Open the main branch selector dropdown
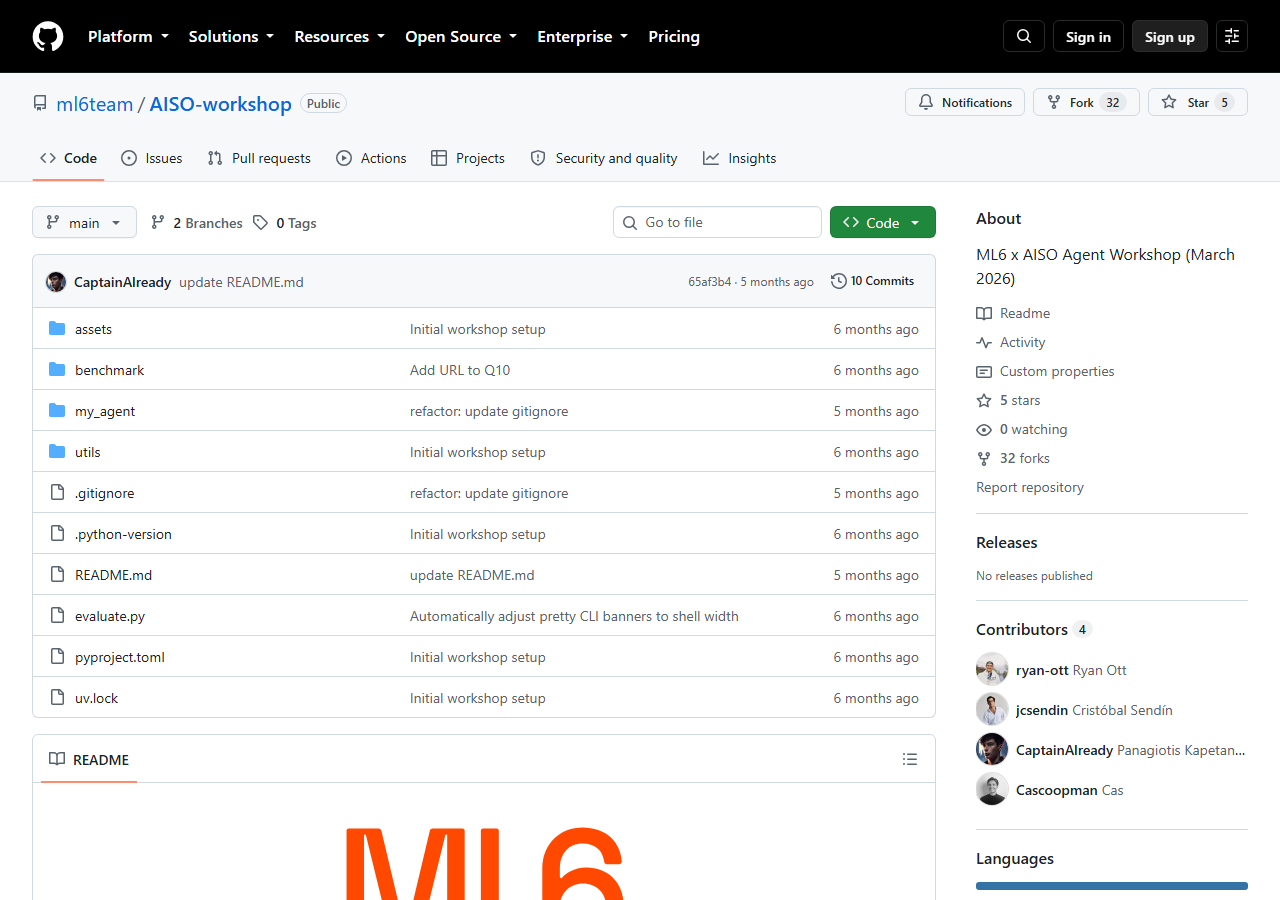This screenshot has width=1280, height=900. click(84, 222)
